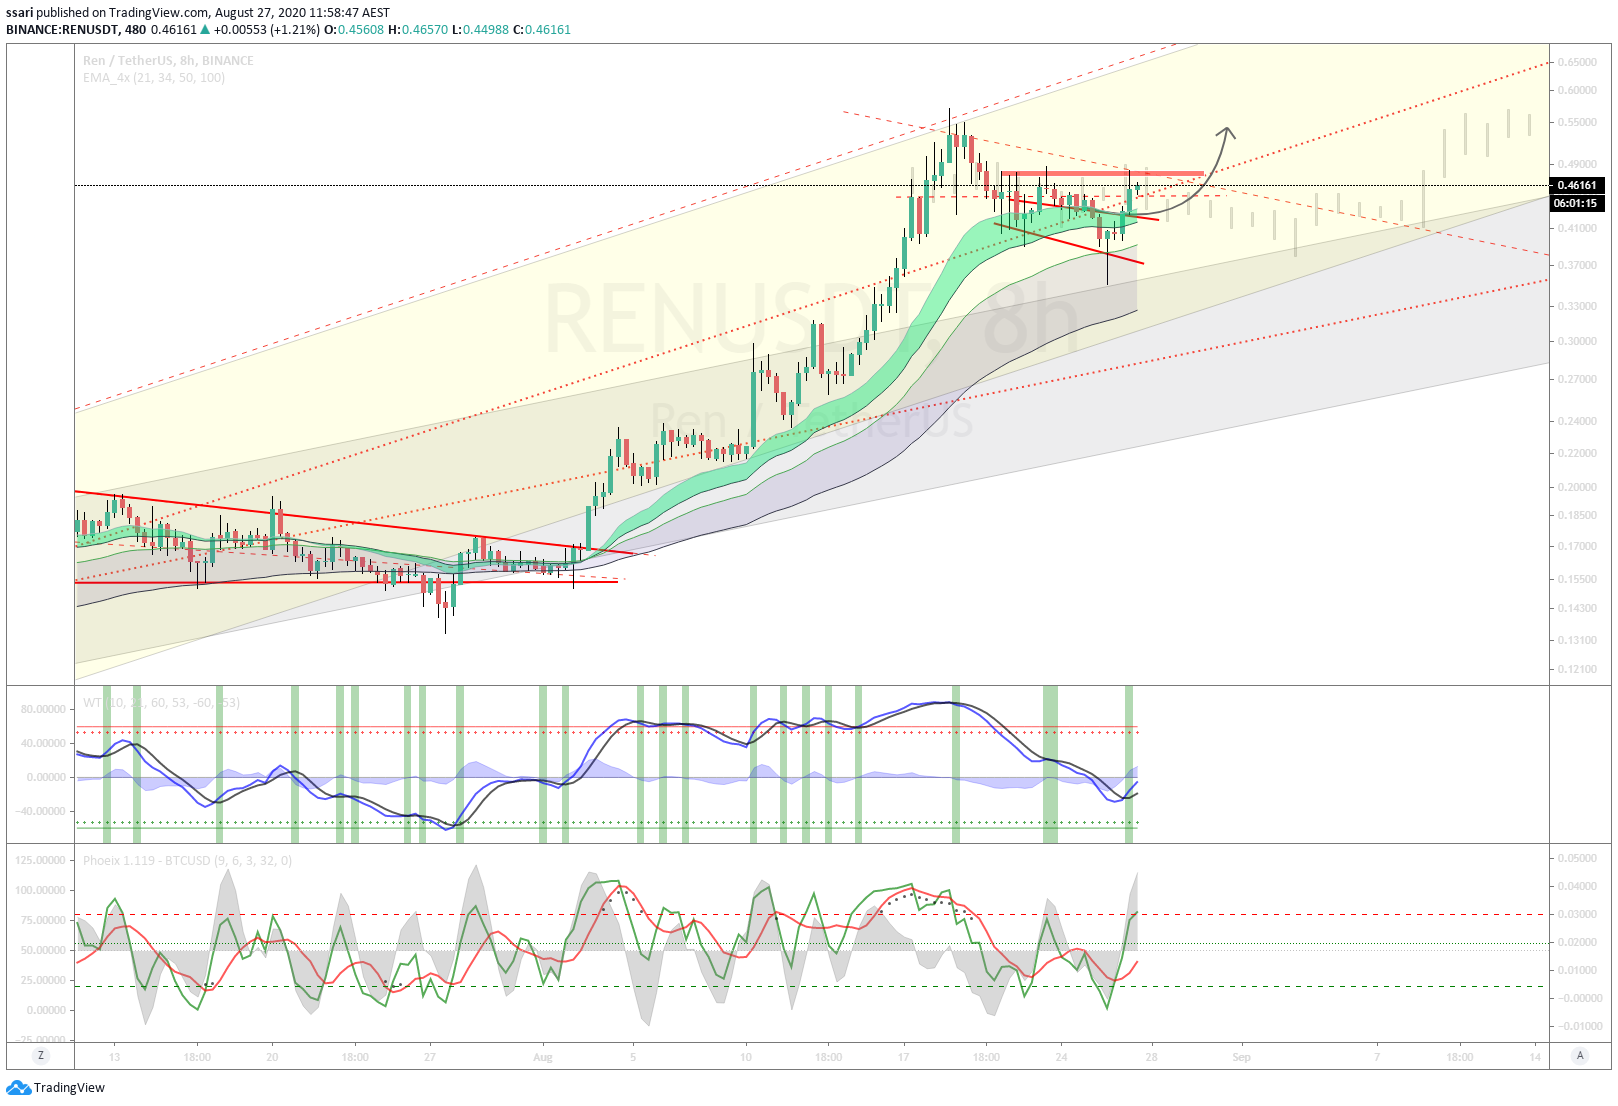Click the 0.30000 price axis label

tap(1577, 342)
